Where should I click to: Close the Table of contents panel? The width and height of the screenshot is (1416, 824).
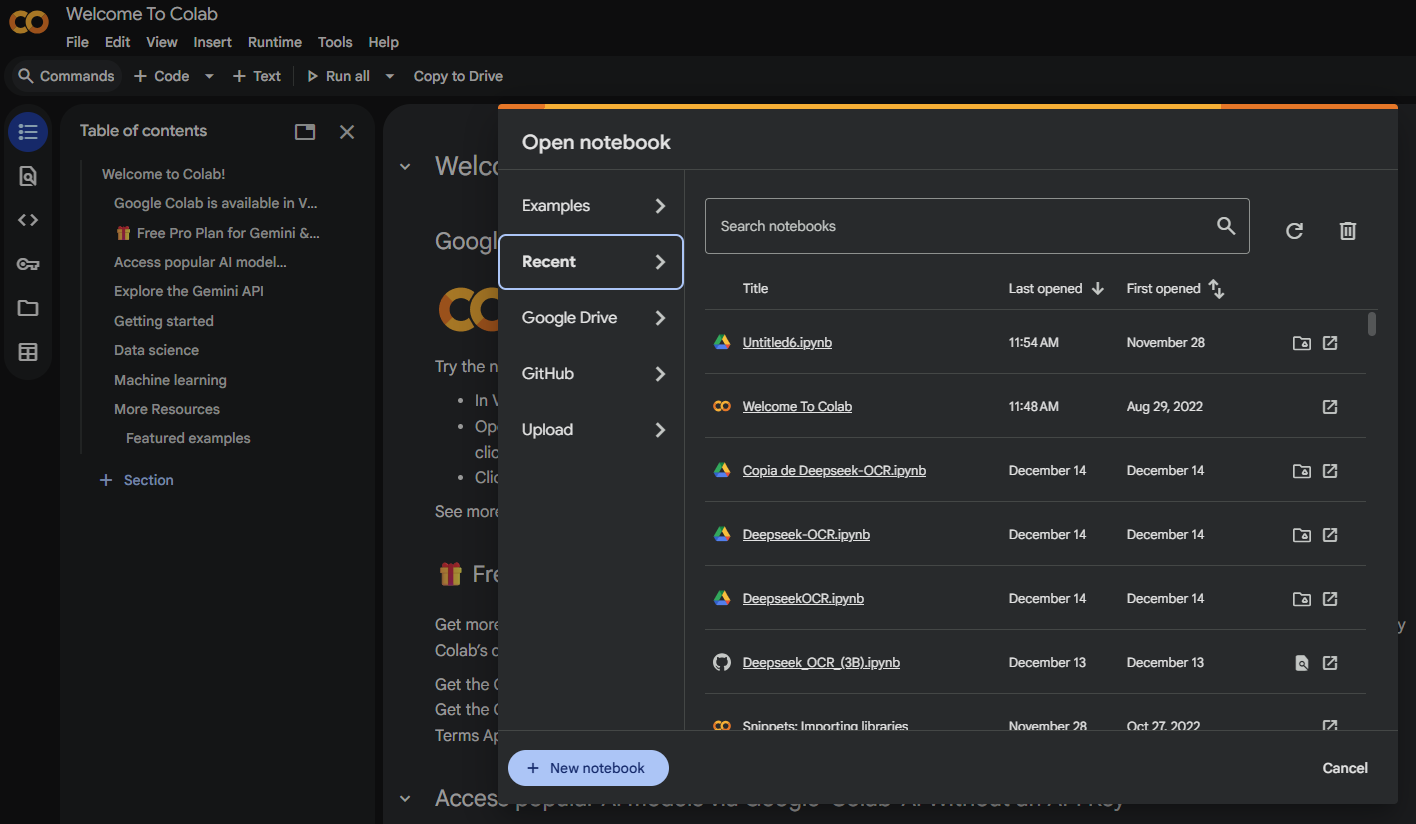(x=347, y=132)
